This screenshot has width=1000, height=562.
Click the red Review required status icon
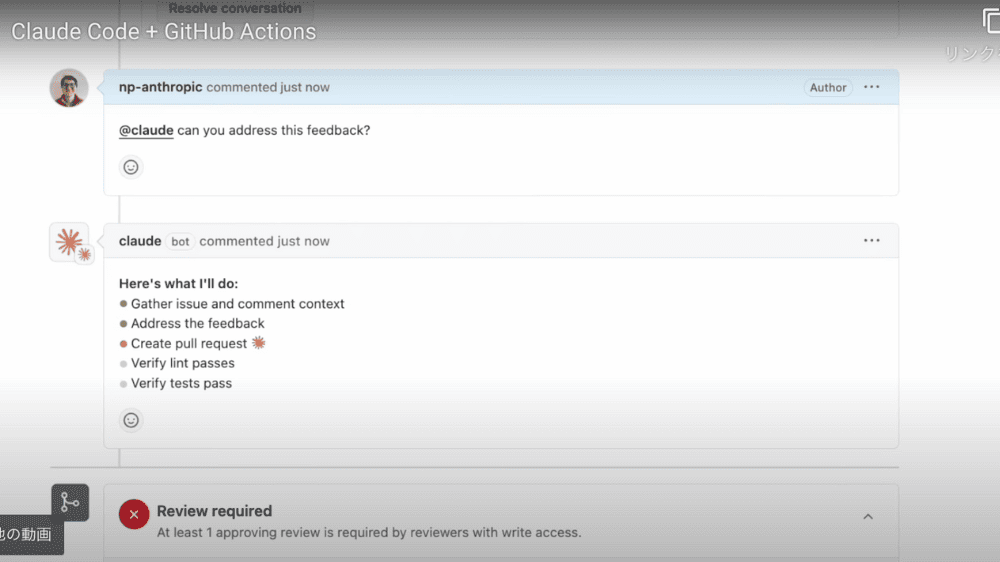point(134,514)
